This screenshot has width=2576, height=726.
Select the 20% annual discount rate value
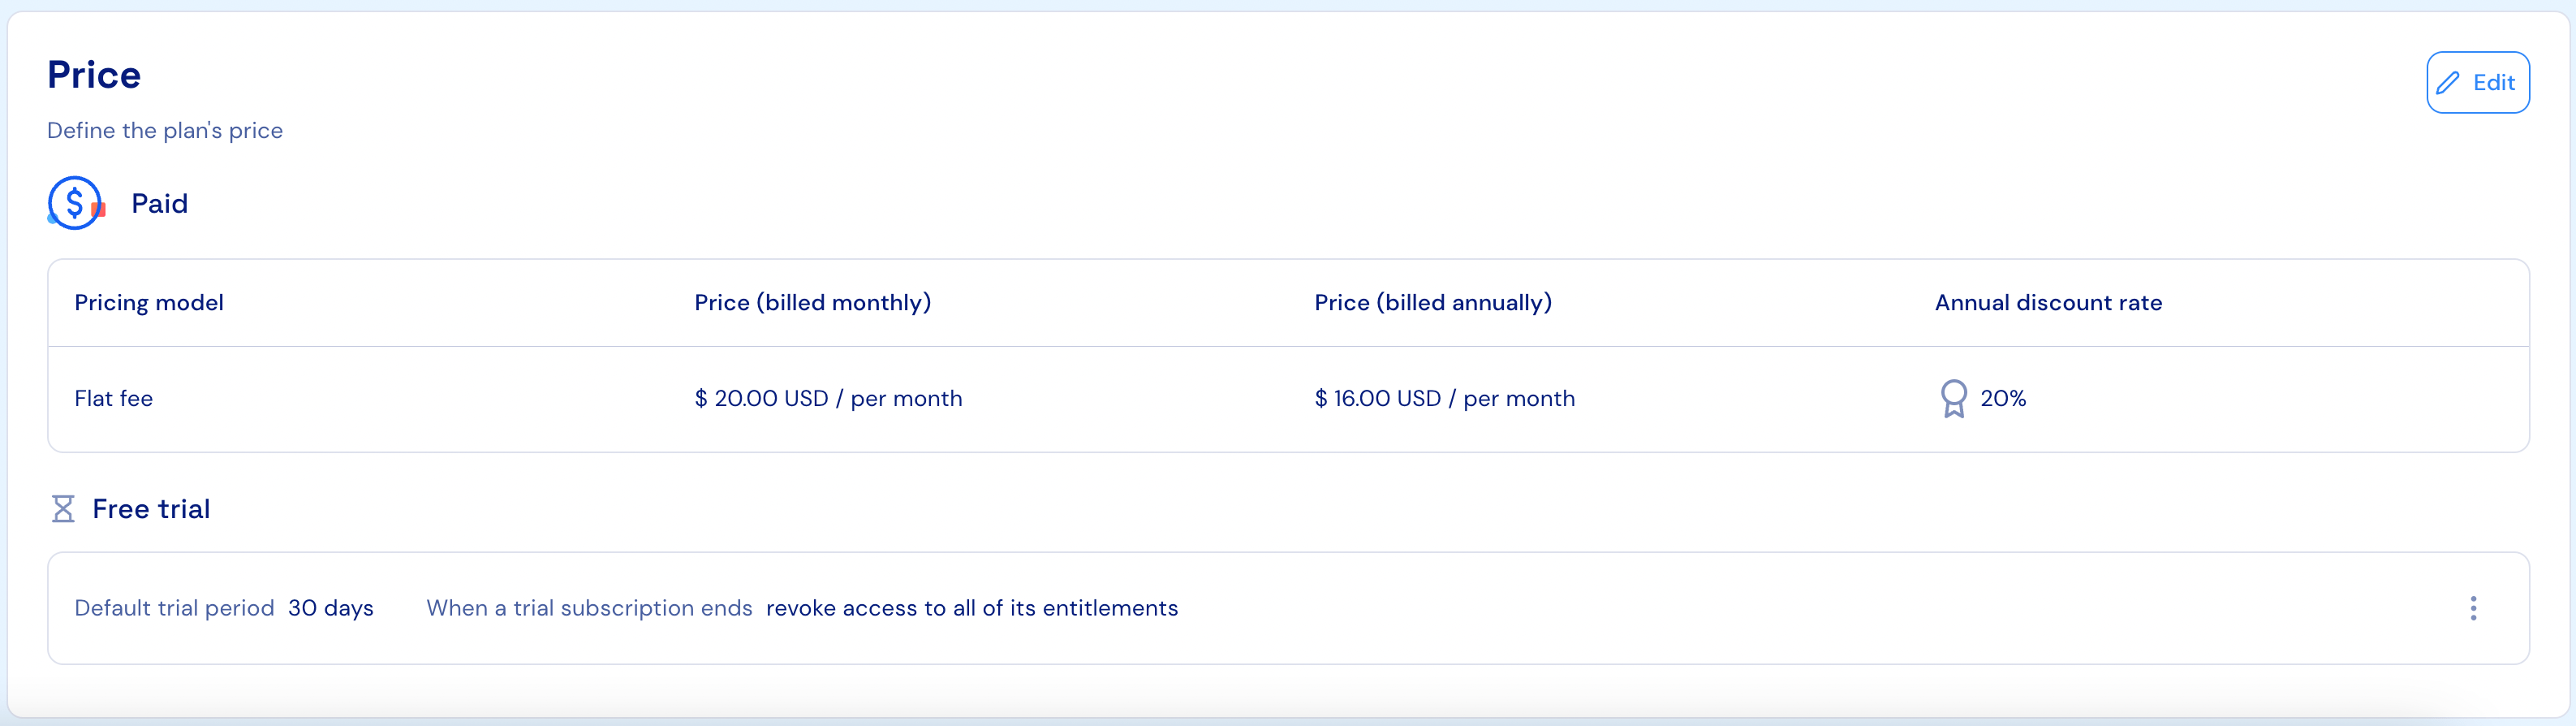[2003, 397]
